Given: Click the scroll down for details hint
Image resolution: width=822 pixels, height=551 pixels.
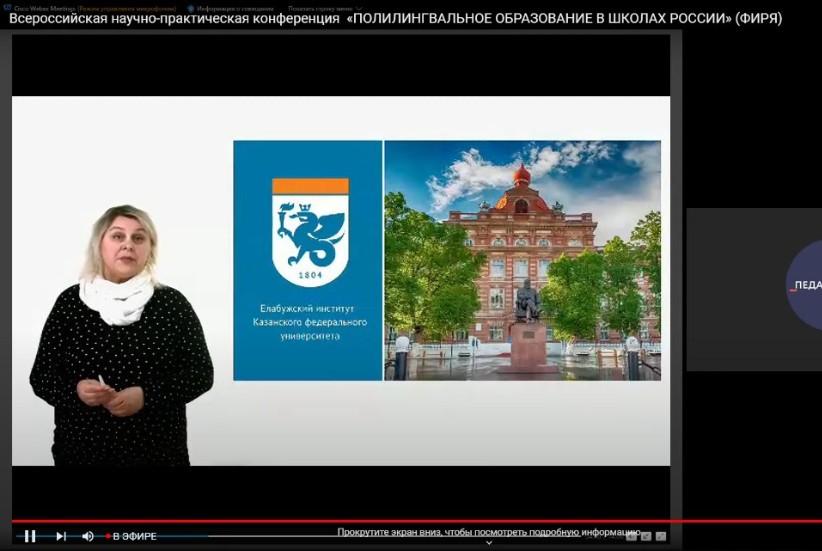Looking at the screenshot, I should coord(488,532).
